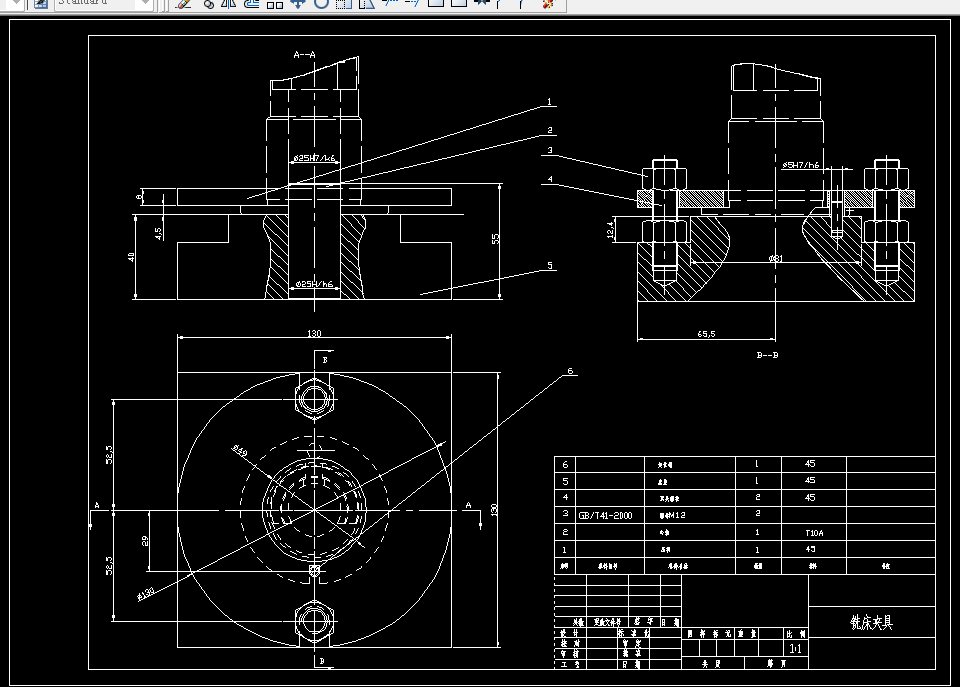Viewport: 960px width, 687px height.
Task: Select the ø25H/h6 fit dimension
Action: coord(314,284)
